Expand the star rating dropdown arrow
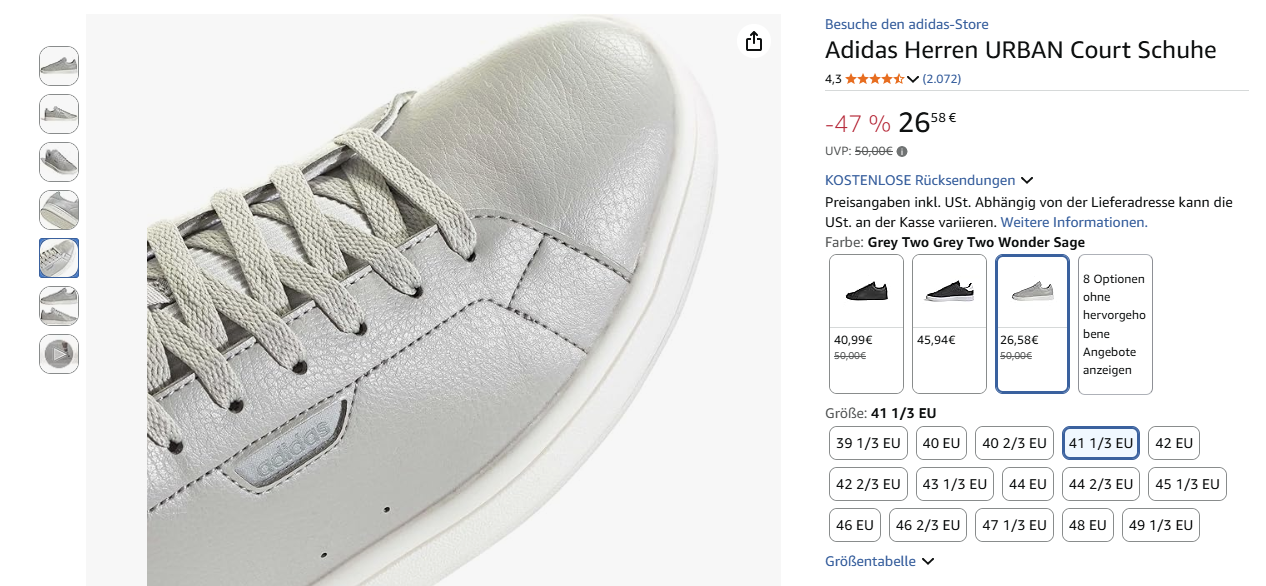This screenshot has height=586, width=1266. (913, 79)
